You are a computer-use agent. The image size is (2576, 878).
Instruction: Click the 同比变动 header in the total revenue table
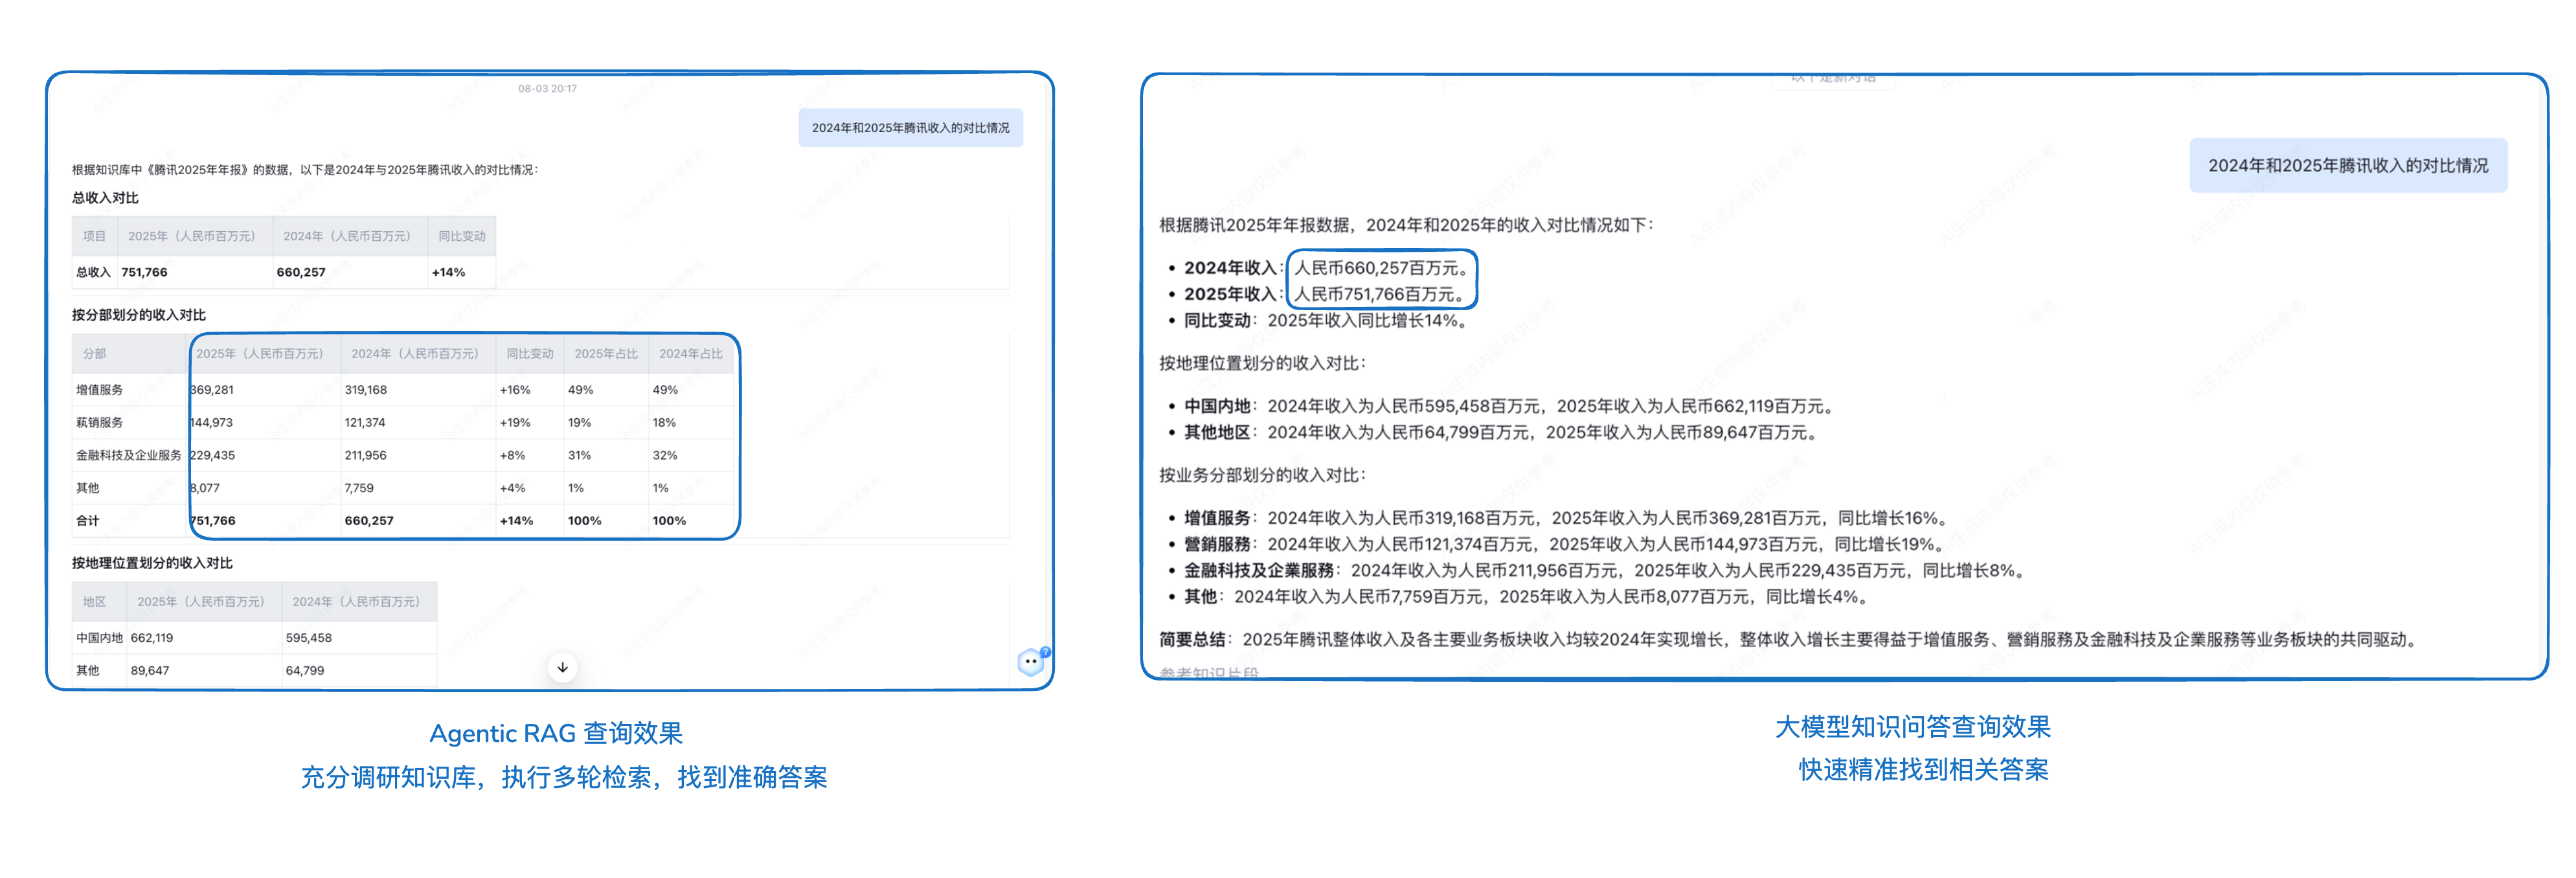click(x=461, y=236)
